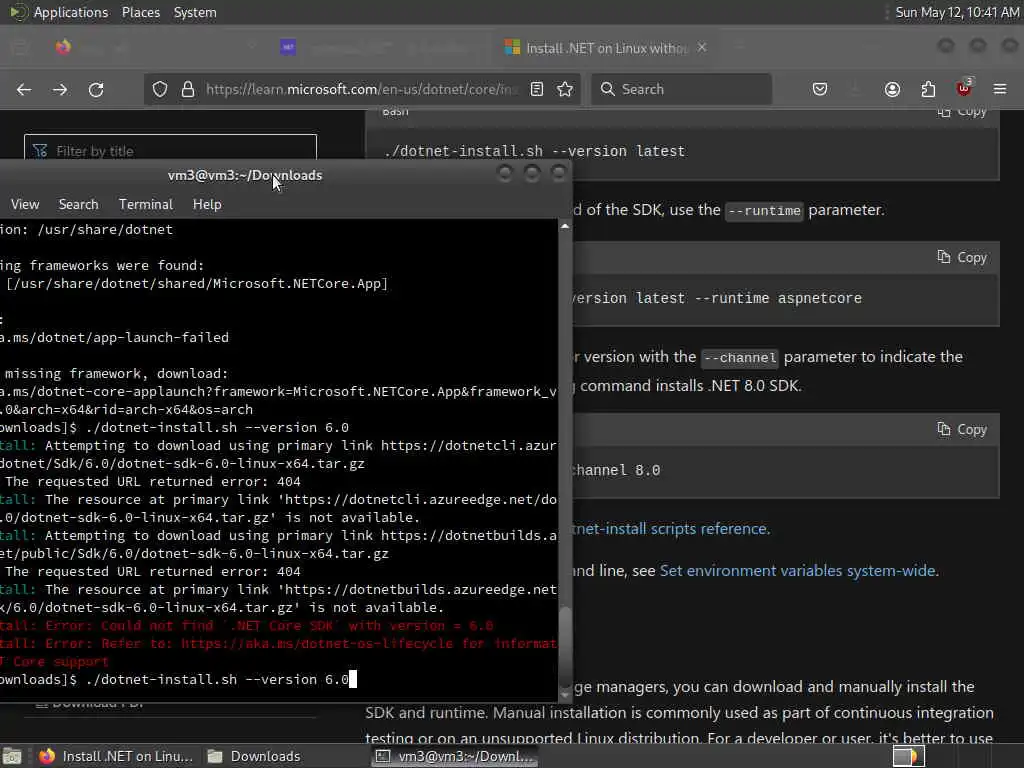Open the Firefox account icon

(892, 89)
